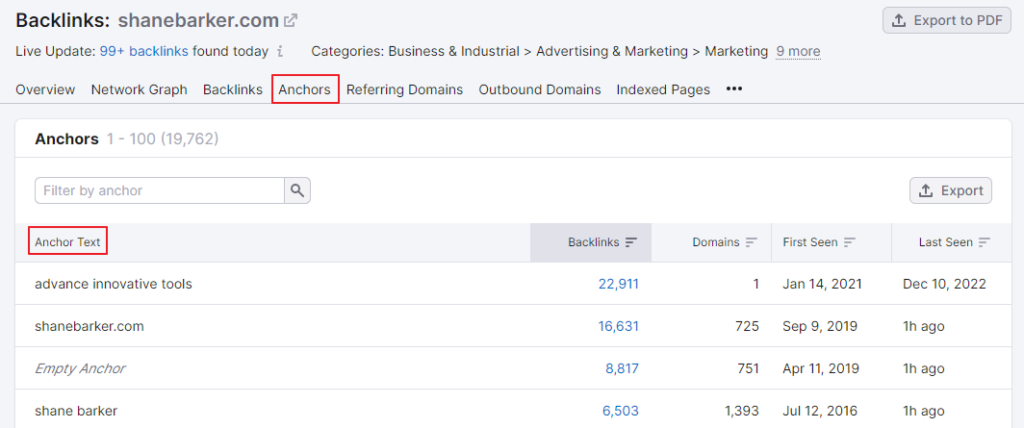Click the Apr 11, 2019 date cell
The image size is (1024, 428).
pos(822,369)
